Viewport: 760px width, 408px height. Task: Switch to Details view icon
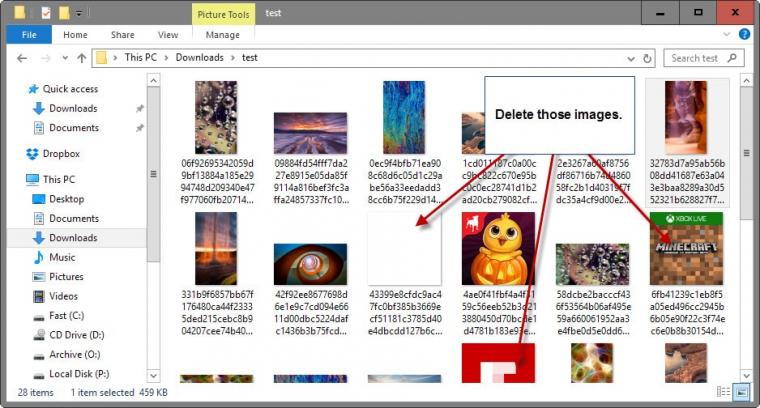point(723,392)
